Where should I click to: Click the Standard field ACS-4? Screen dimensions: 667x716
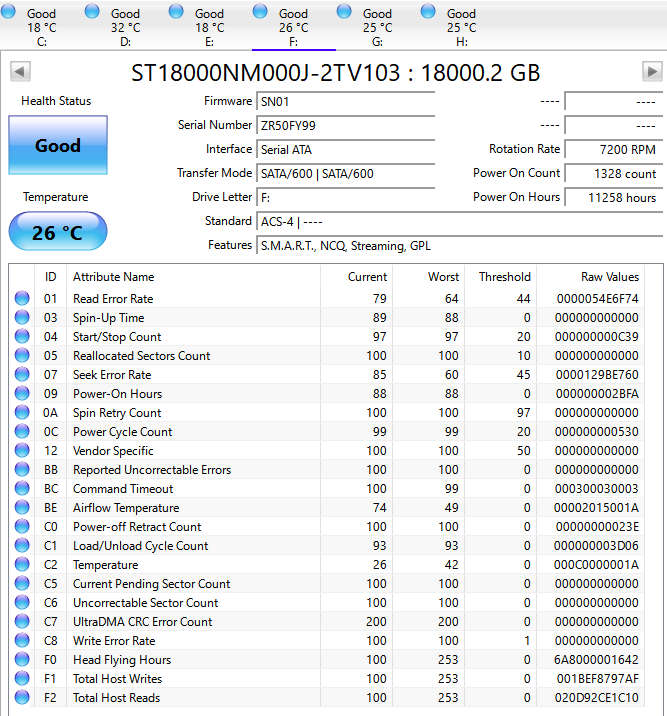(x=459, y=221)
